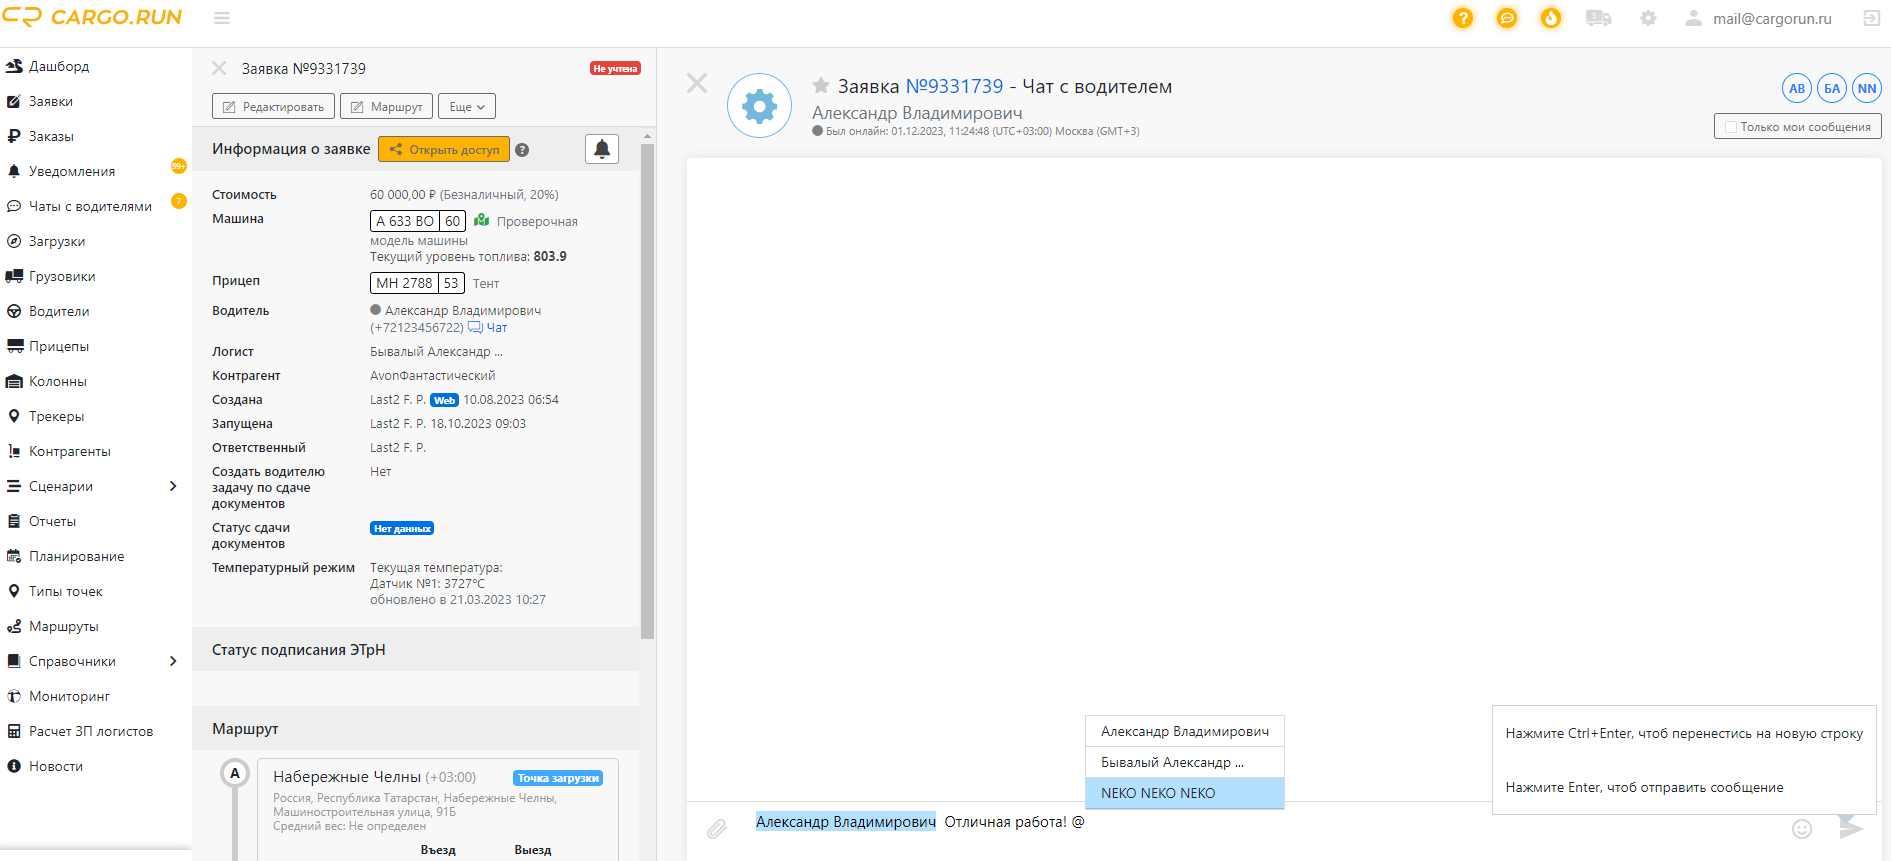This screenshot has width=1891, height=861.
Task: Star the request 9331739 chat
Action: (x=821, y=86)
